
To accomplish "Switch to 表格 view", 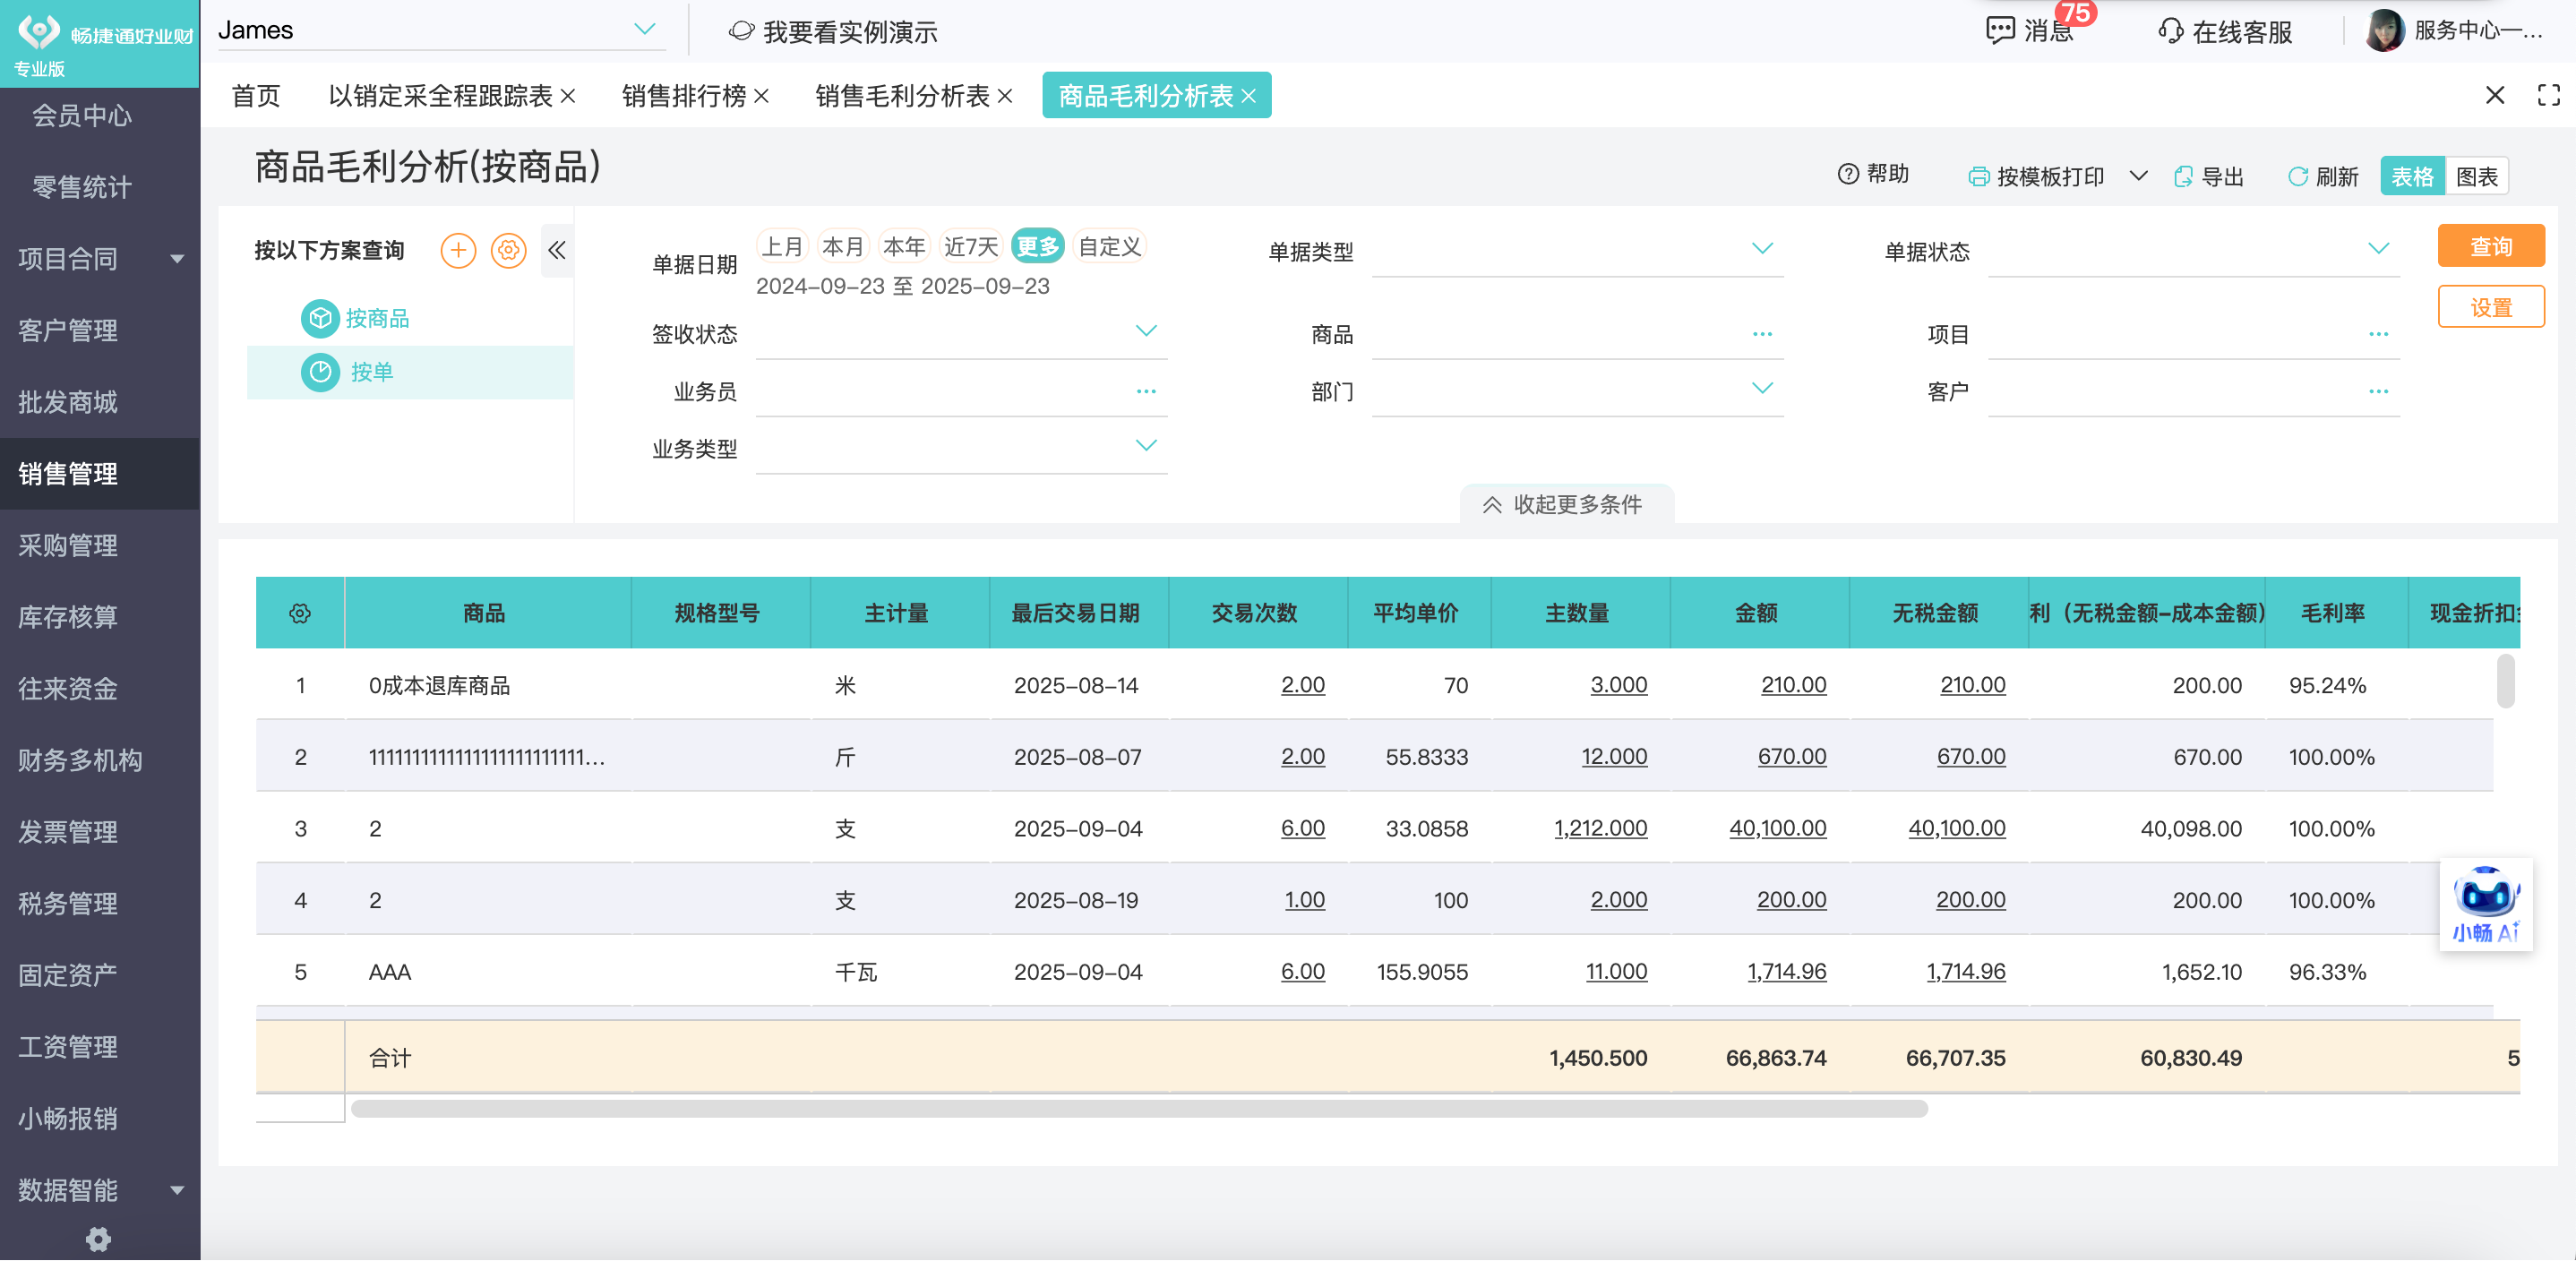I will point(2412,176).
